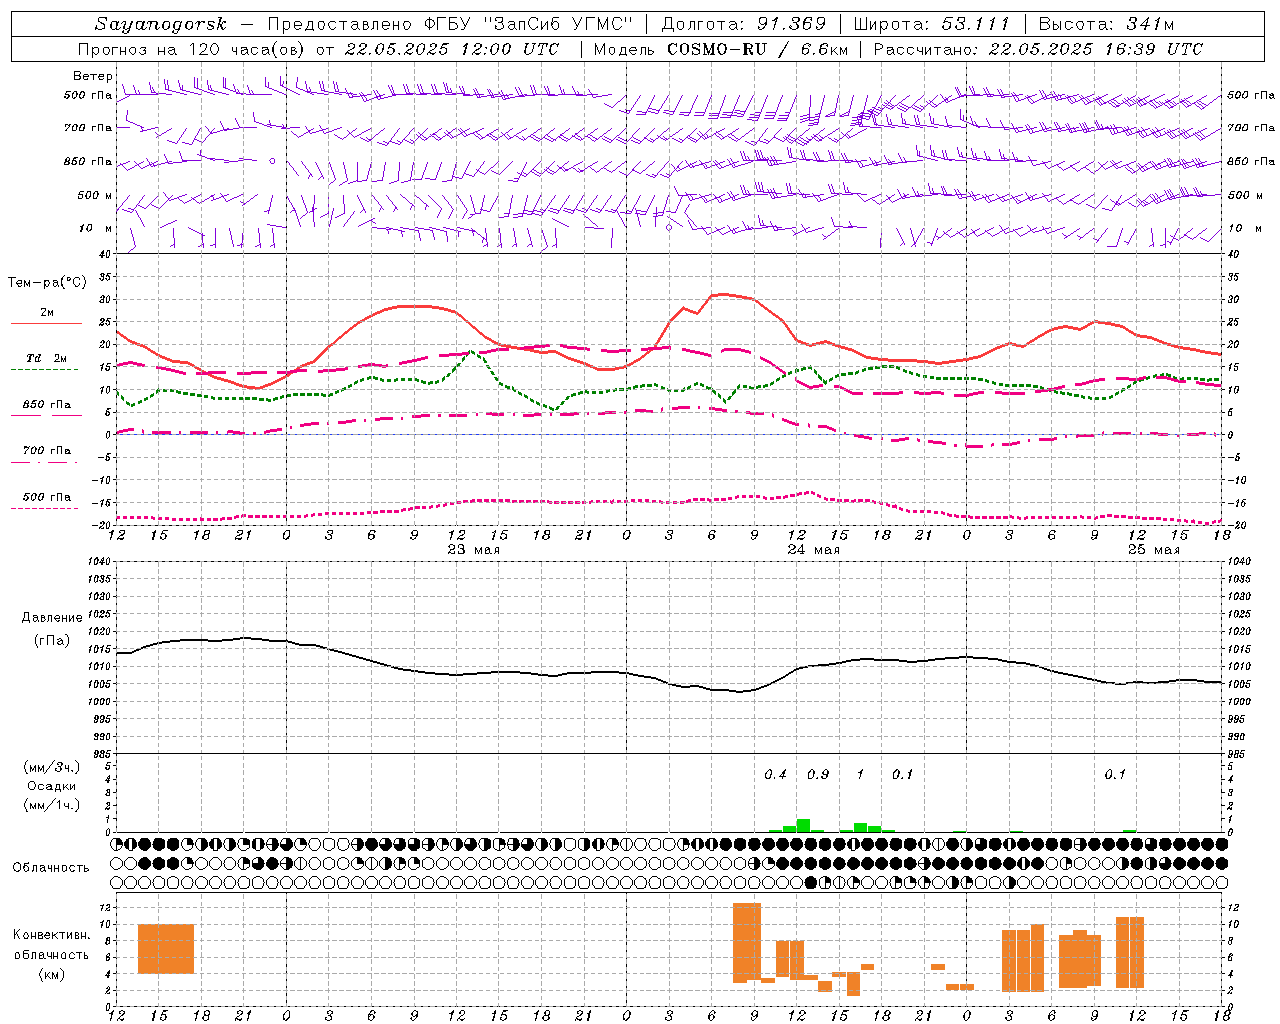Screen dimensions: 1280x1024
Task: Click the Рассчитано 22.05.2025 16:39 UTC timestamp
Action: (1038, 49)
